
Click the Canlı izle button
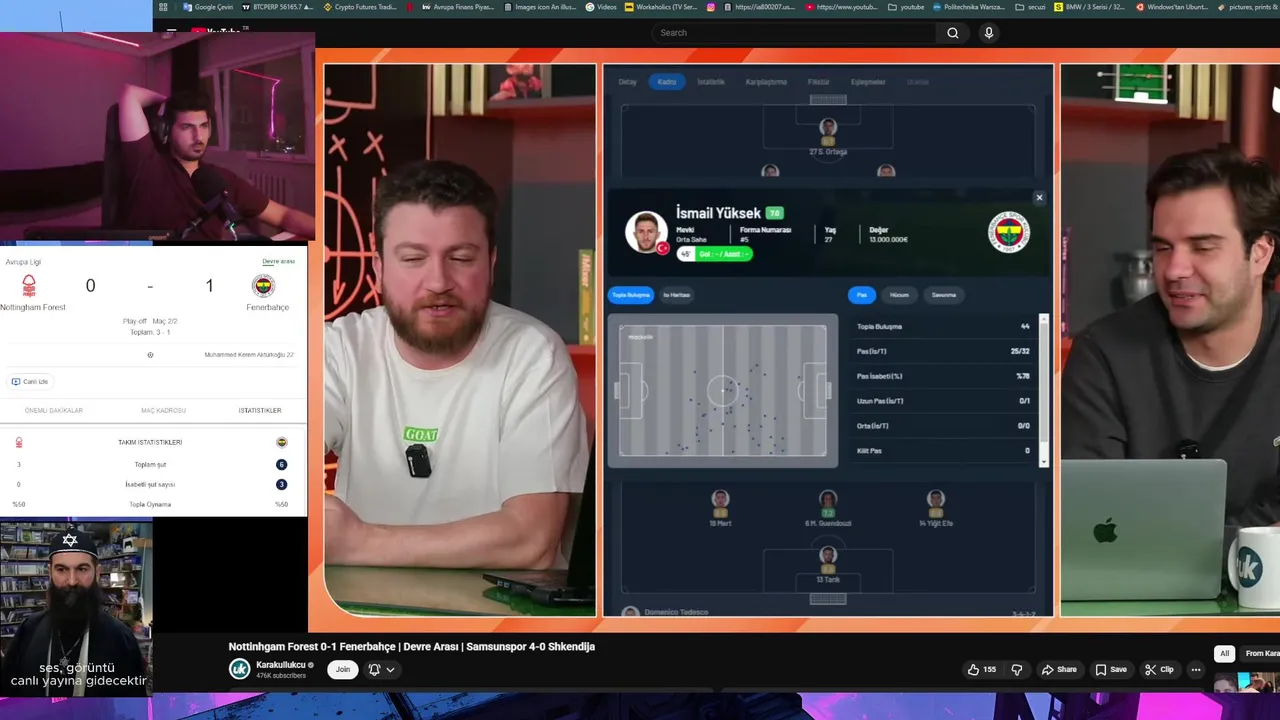(x=30, y=381)
